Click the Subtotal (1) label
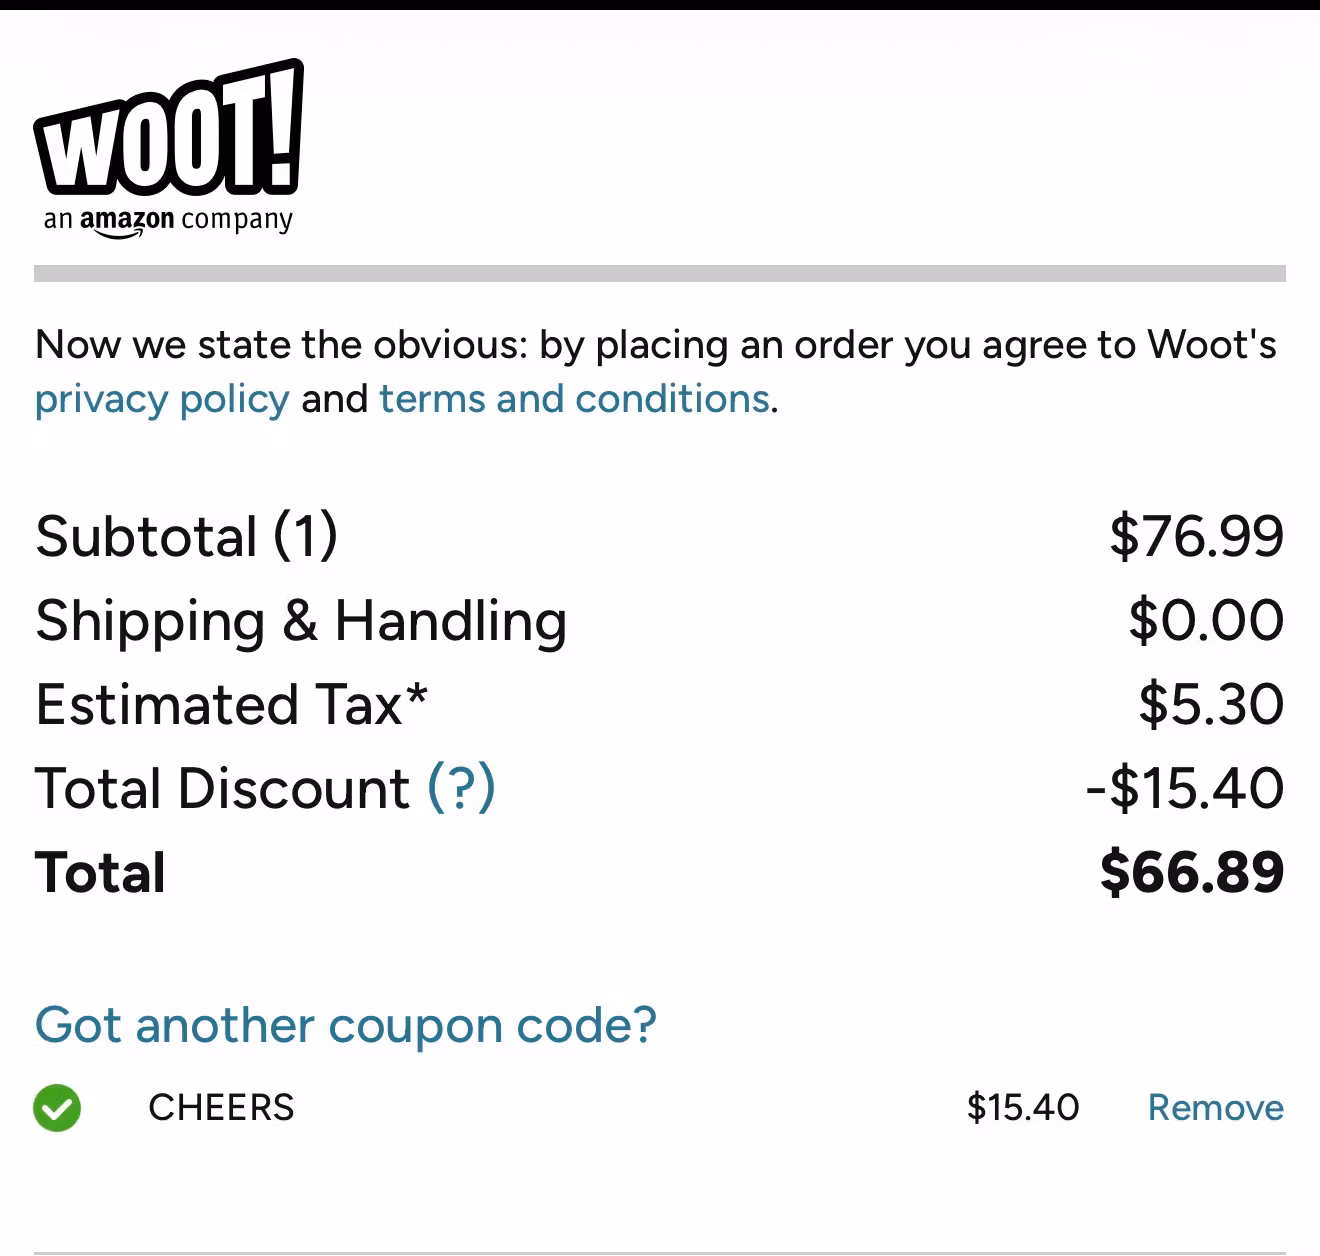Viewport: 1320px width, 1256px height. (x=186, y=536)
